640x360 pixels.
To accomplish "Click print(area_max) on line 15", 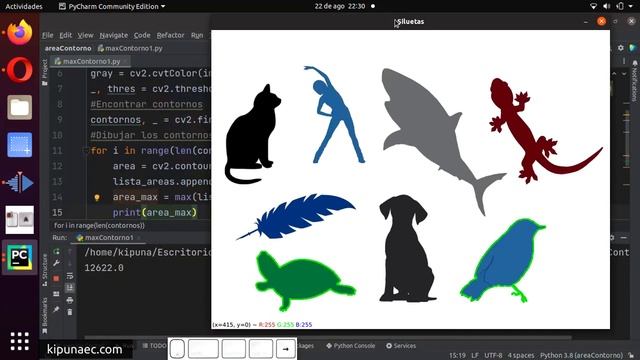I will tap(155, 213).
